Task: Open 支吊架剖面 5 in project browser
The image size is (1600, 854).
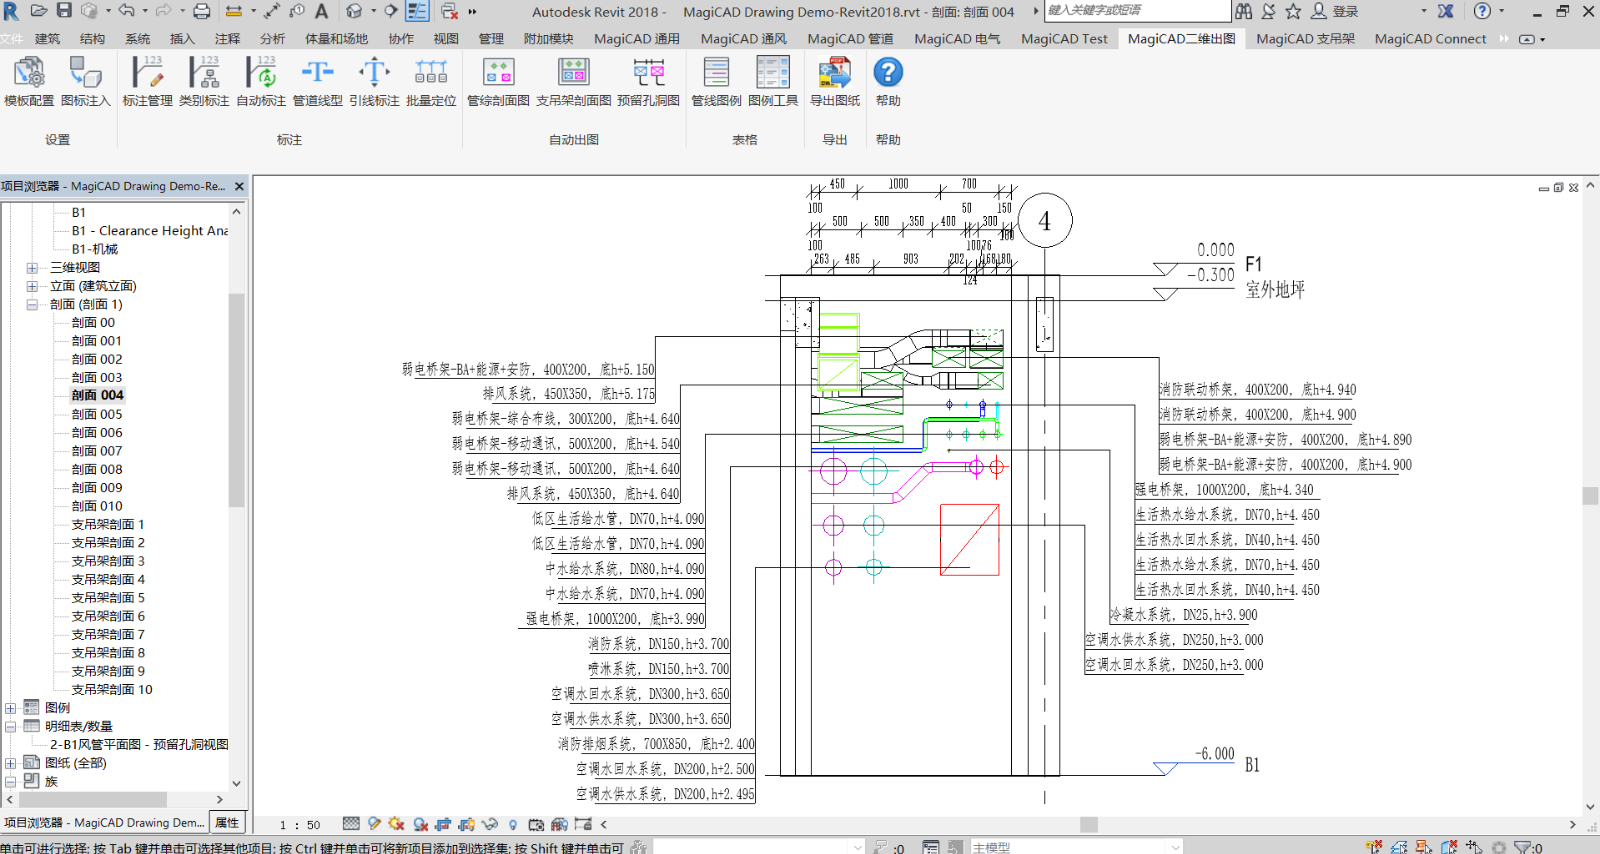Action: point(108,598)
